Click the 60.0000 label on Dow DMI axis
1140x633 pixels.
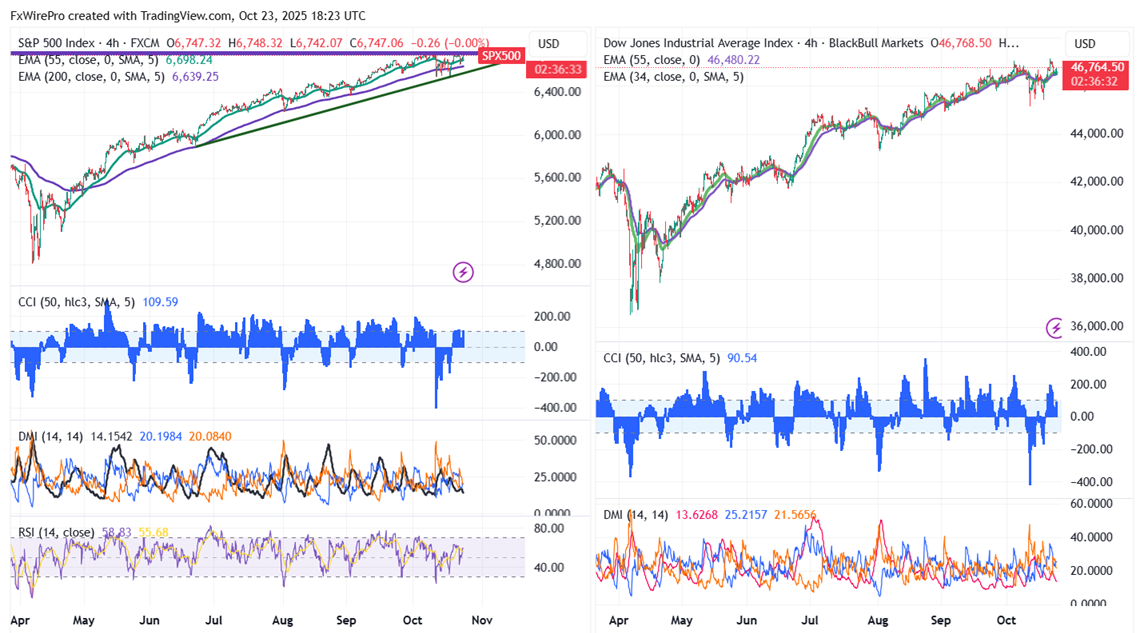point(1091,503)
